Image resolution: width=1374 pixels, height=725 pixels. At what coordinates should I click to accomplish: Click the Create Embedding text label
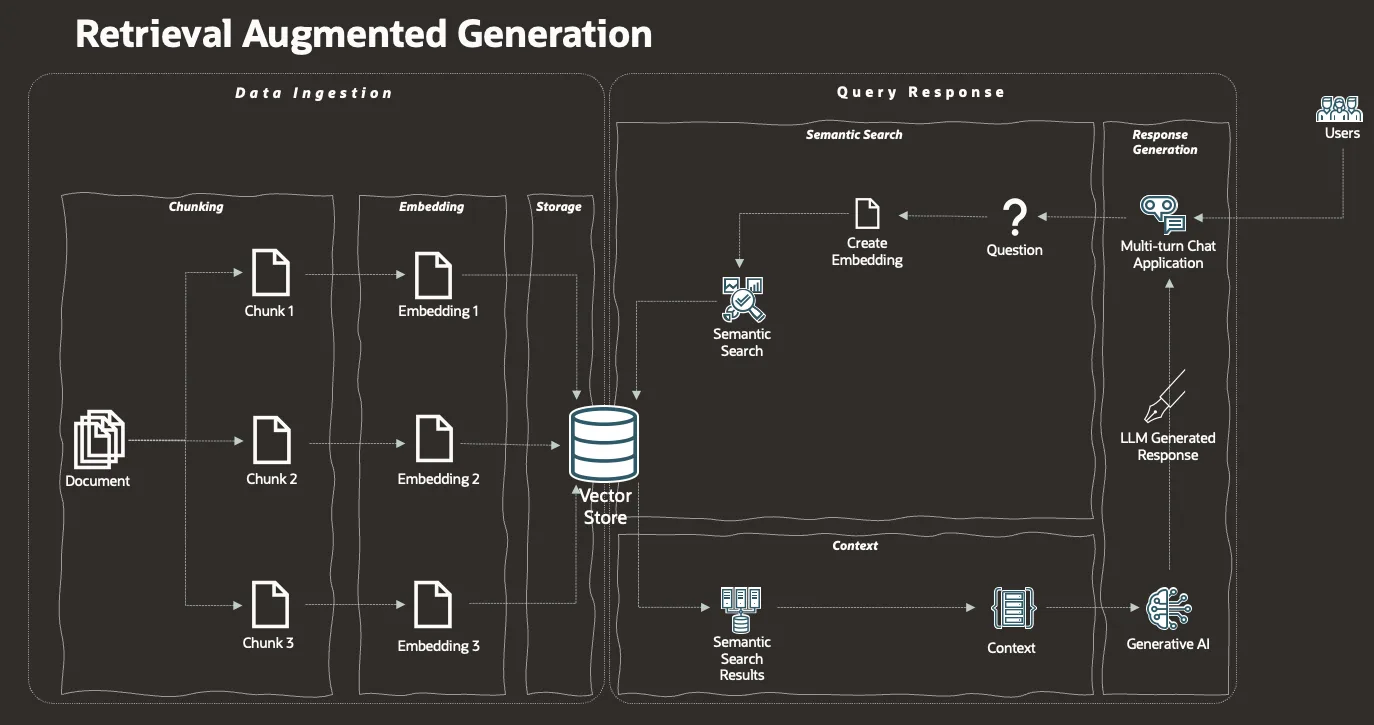[867, 252]
